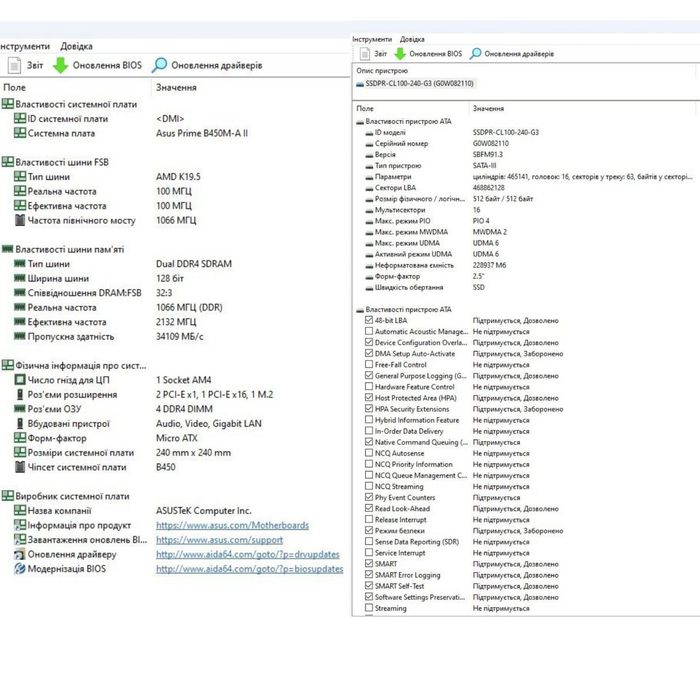Click the icon beside 'Оновлення драйверу' row
Image resolution: width=700 pixels, height=700 pixels.
[20, 554]
